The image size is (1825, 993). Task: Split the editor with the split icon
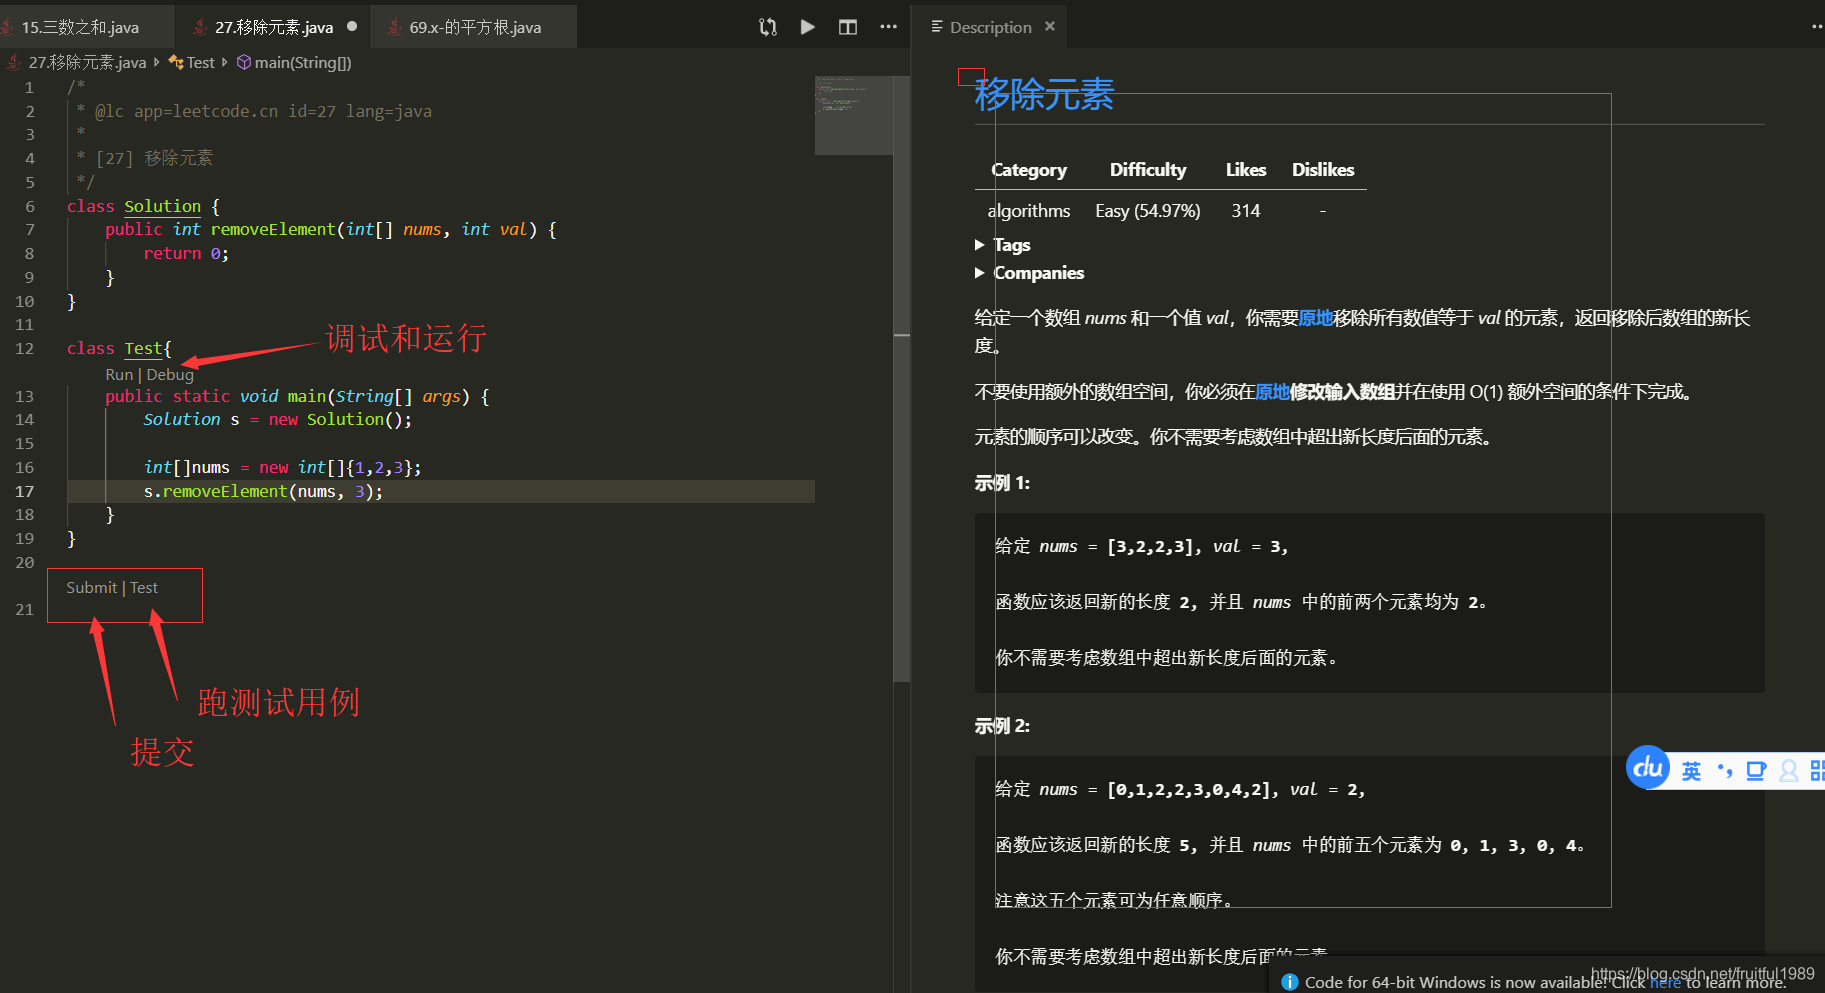(848, 27)
